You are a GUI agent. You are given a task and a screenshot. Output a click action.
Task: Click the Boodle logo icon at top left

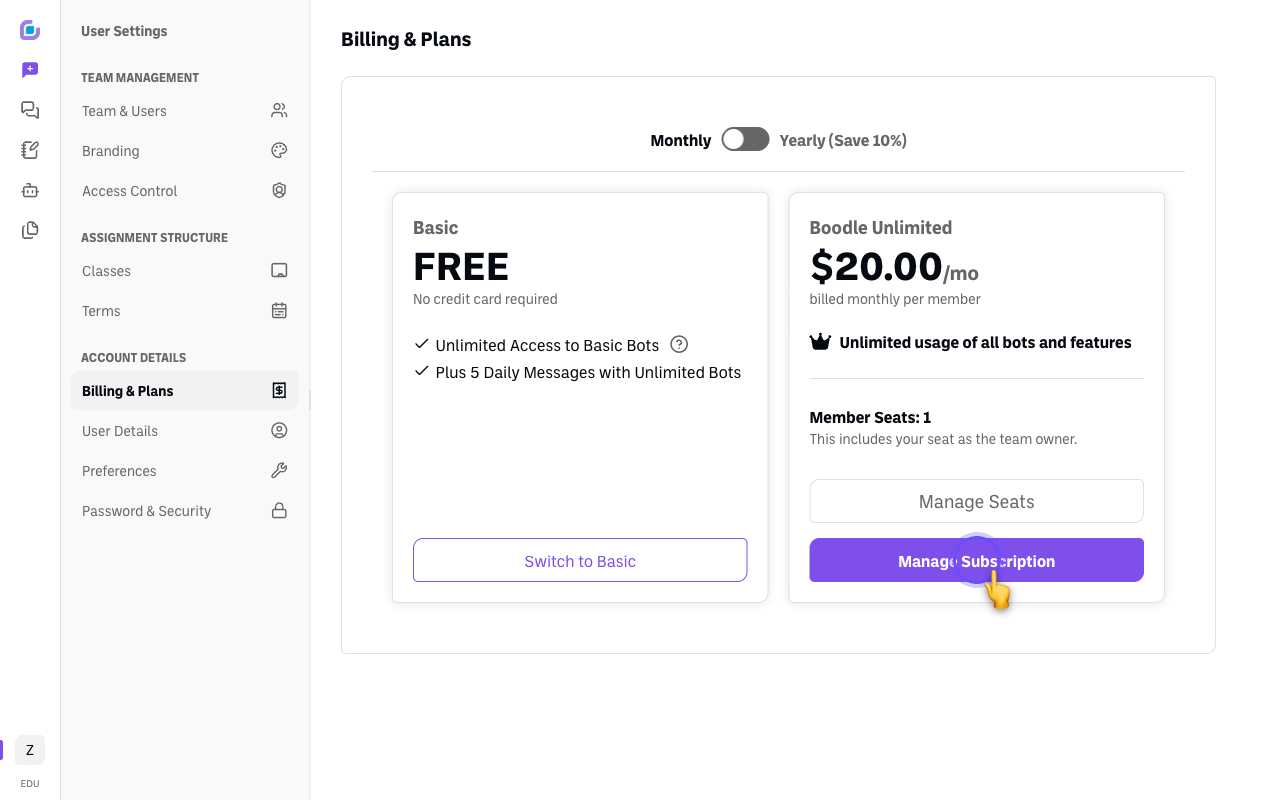point(30,30)
